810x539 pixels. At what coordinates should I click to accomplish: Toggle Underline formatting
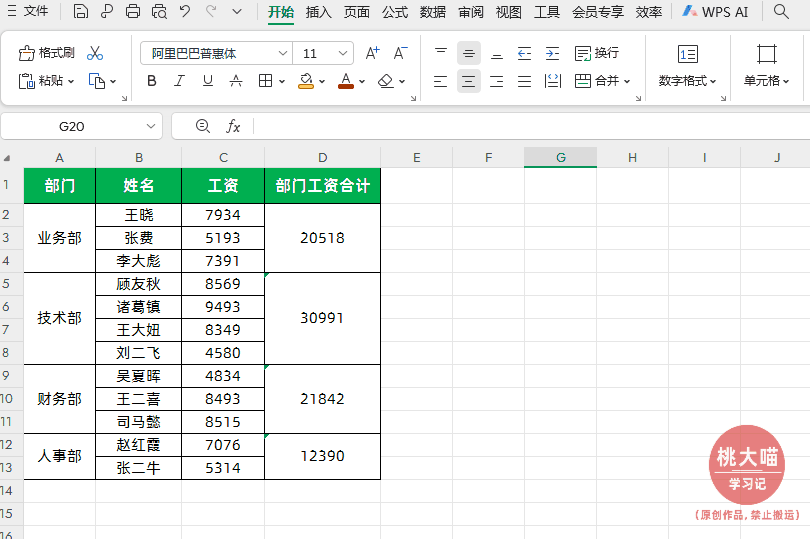pos(208,81)
